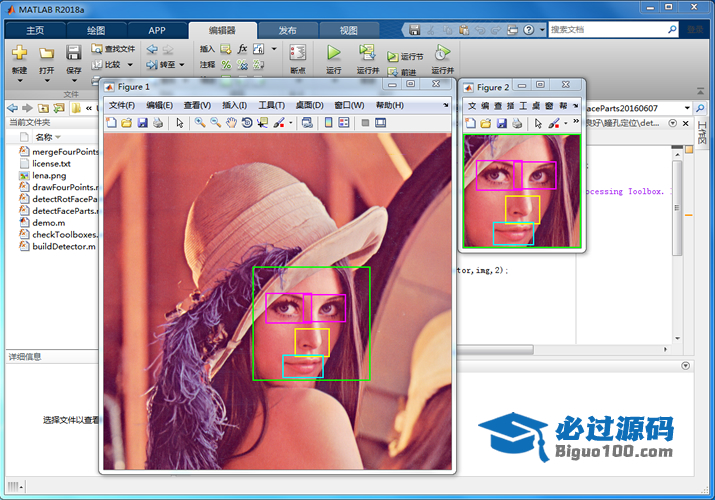Switch to the 主页 (Home) tab

35,31
